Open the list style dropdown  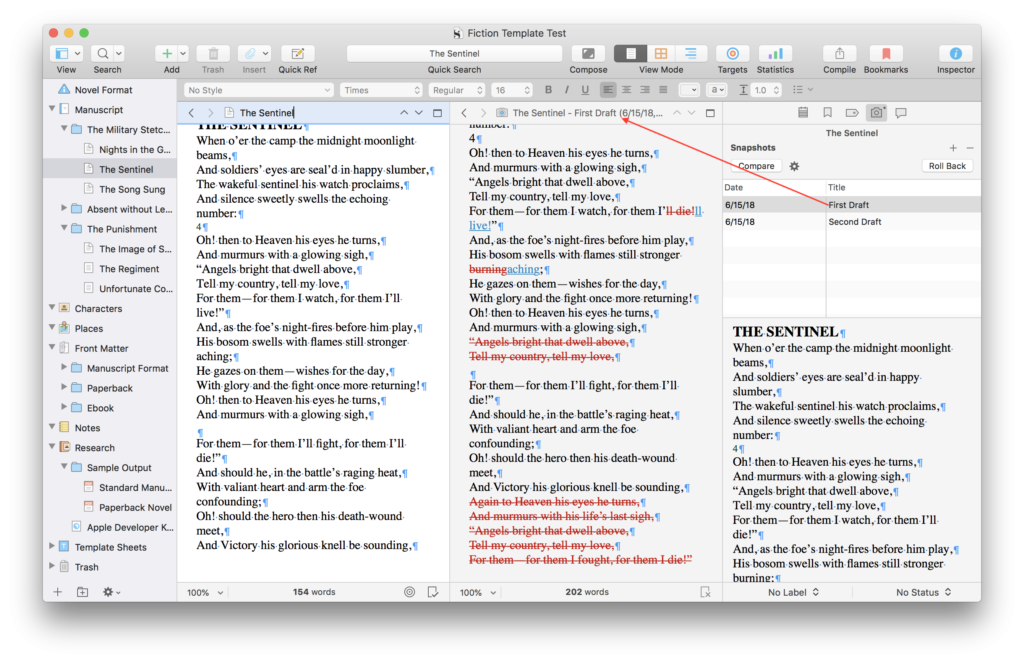tap(802, 90)
